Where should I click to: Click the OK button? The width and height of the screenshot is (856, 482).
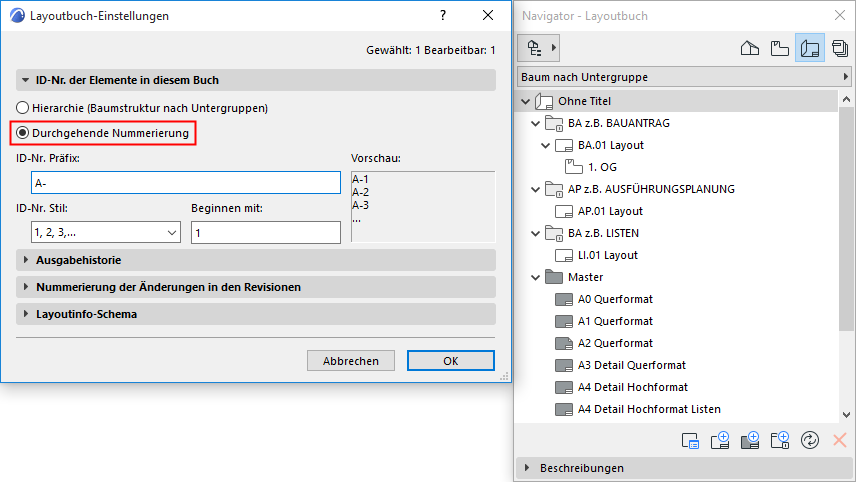click(451, 361)
